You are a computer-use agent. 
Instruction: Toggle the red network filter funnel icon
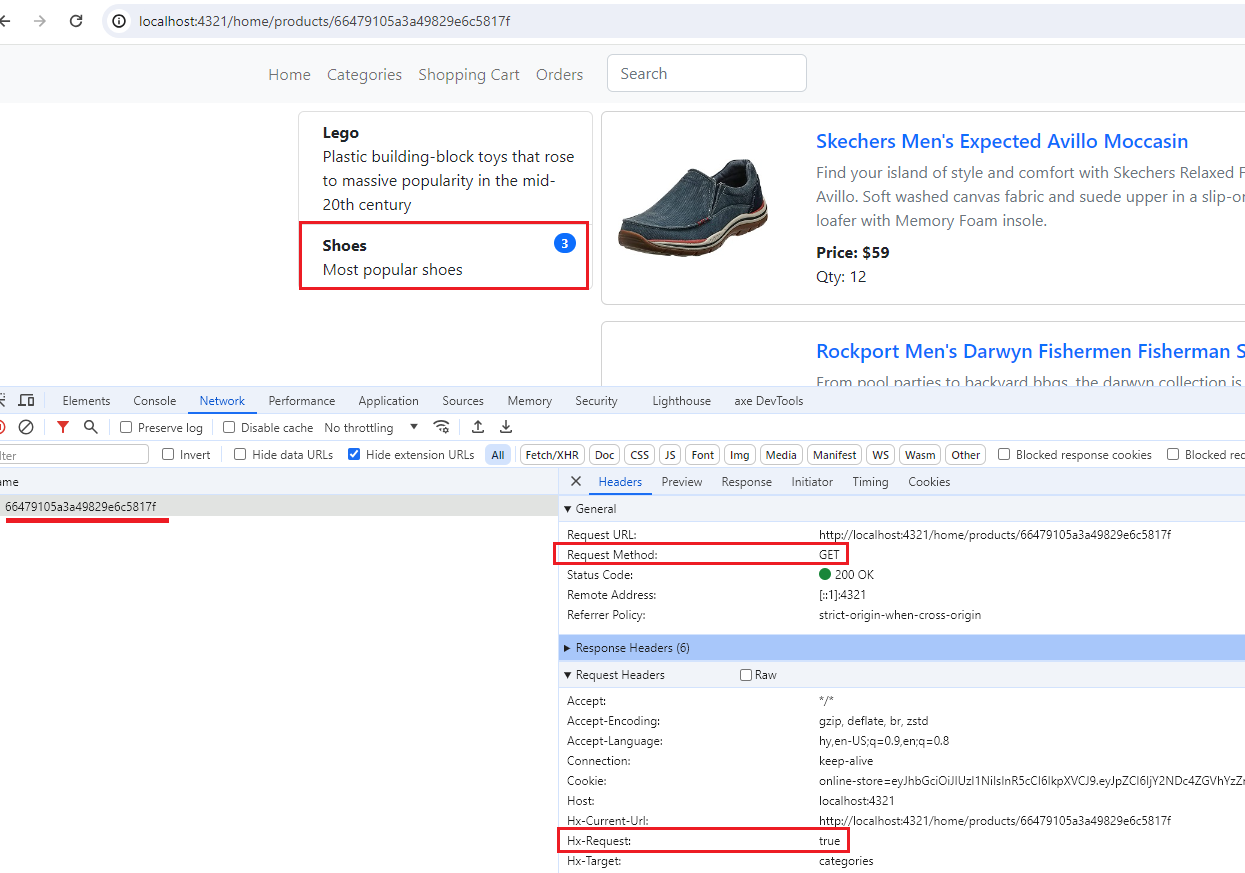[63, 427]
